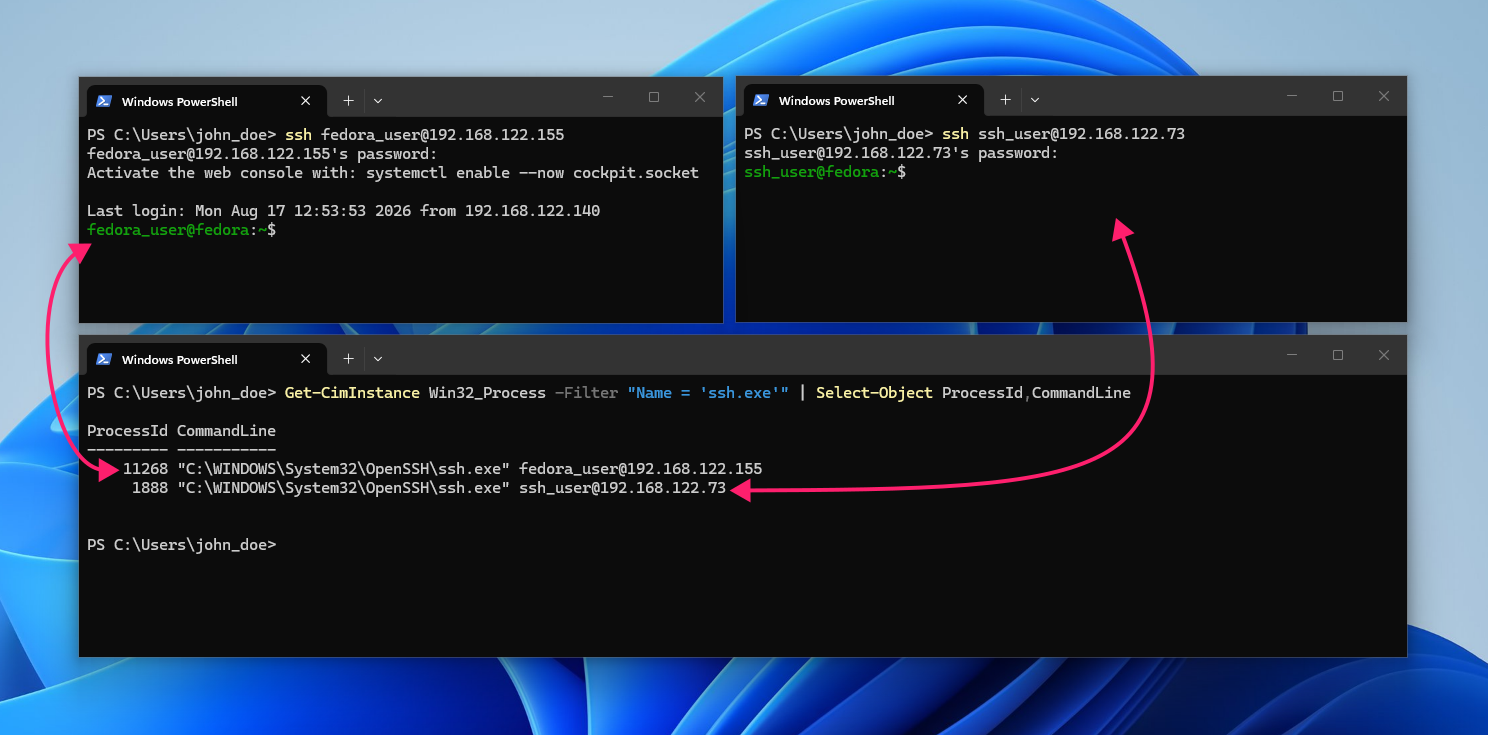This screenshot has height=735, width=1488.
Task: Click the ssh_user@192.168.122.73's password line
Action: point(901,153)
